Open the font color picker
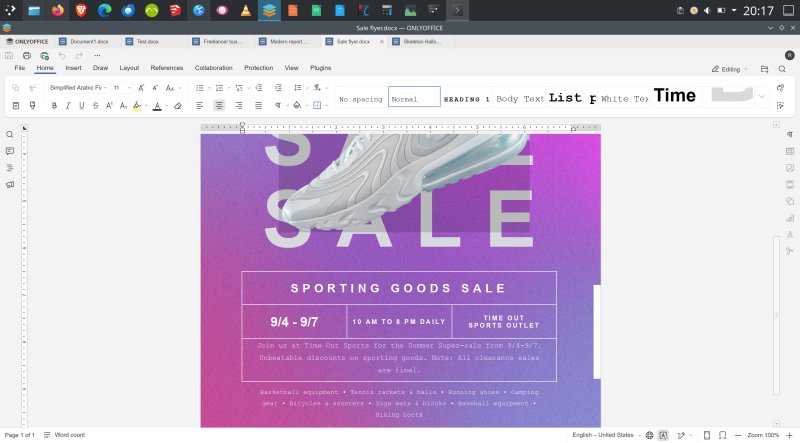The width and height of the screenshot is (800, 443). pyautogui.click(x=157, y=105)
